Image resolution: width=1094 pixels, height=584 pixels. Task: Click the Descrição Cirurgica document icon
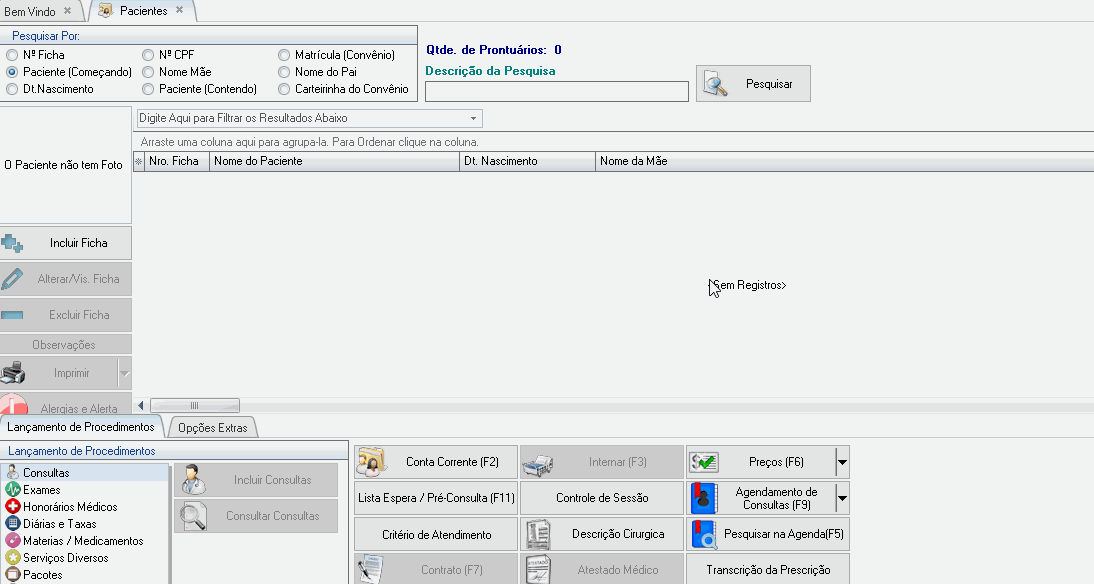coord(538,534)
